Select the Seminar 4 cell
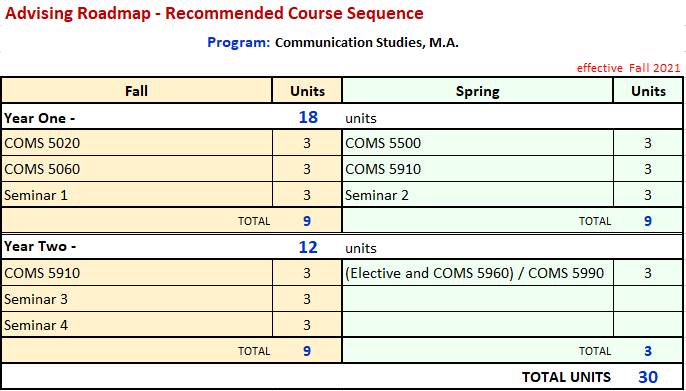 pyautogui.click(x=137, y=325)
